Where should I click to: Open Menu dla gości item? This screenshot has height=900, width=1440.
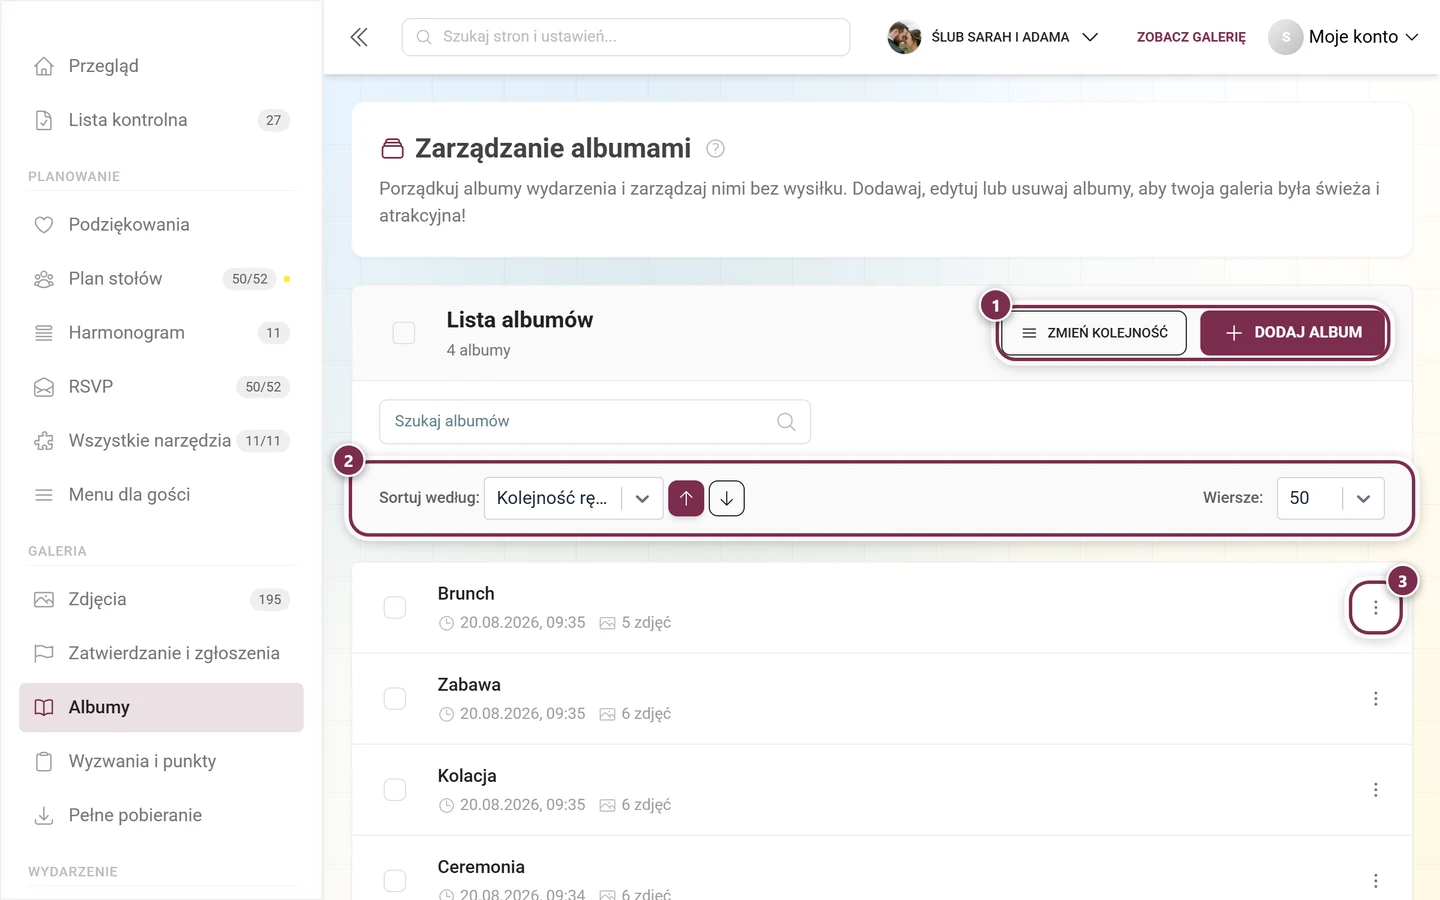point(161,495)
